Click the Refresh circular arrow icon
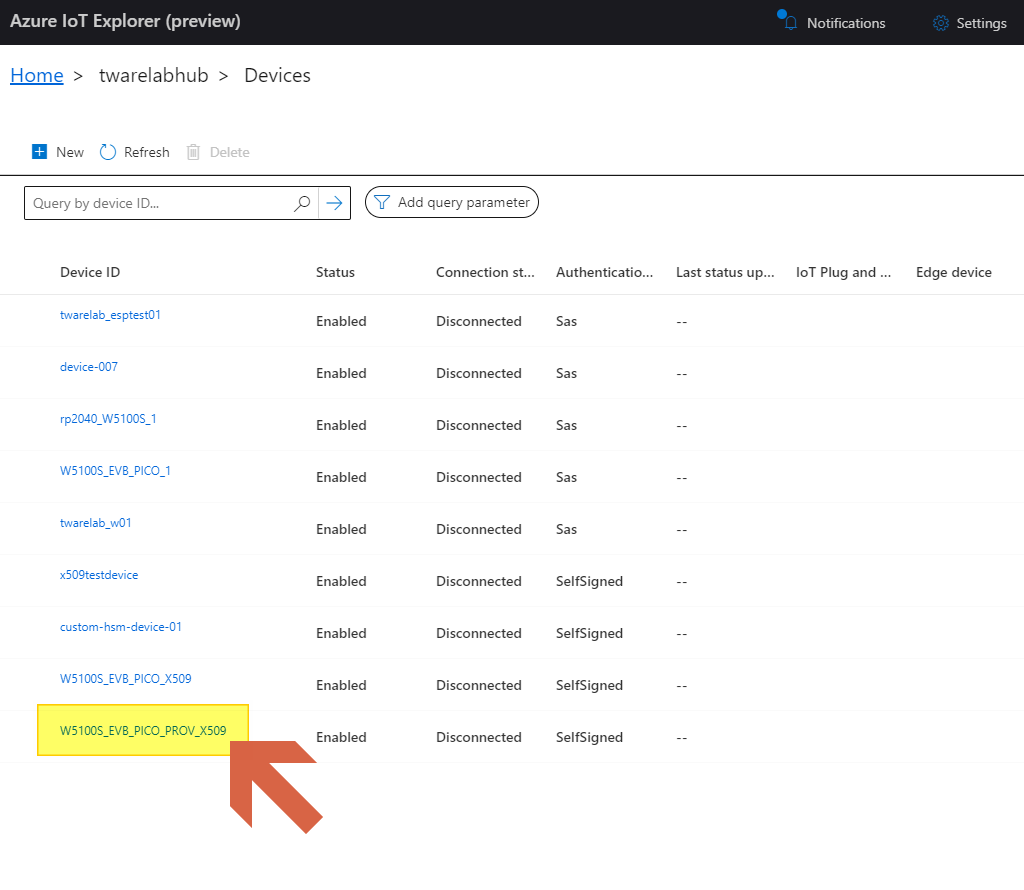The height and width of the screenshot is (890, 1024). (x=108, y=152)
